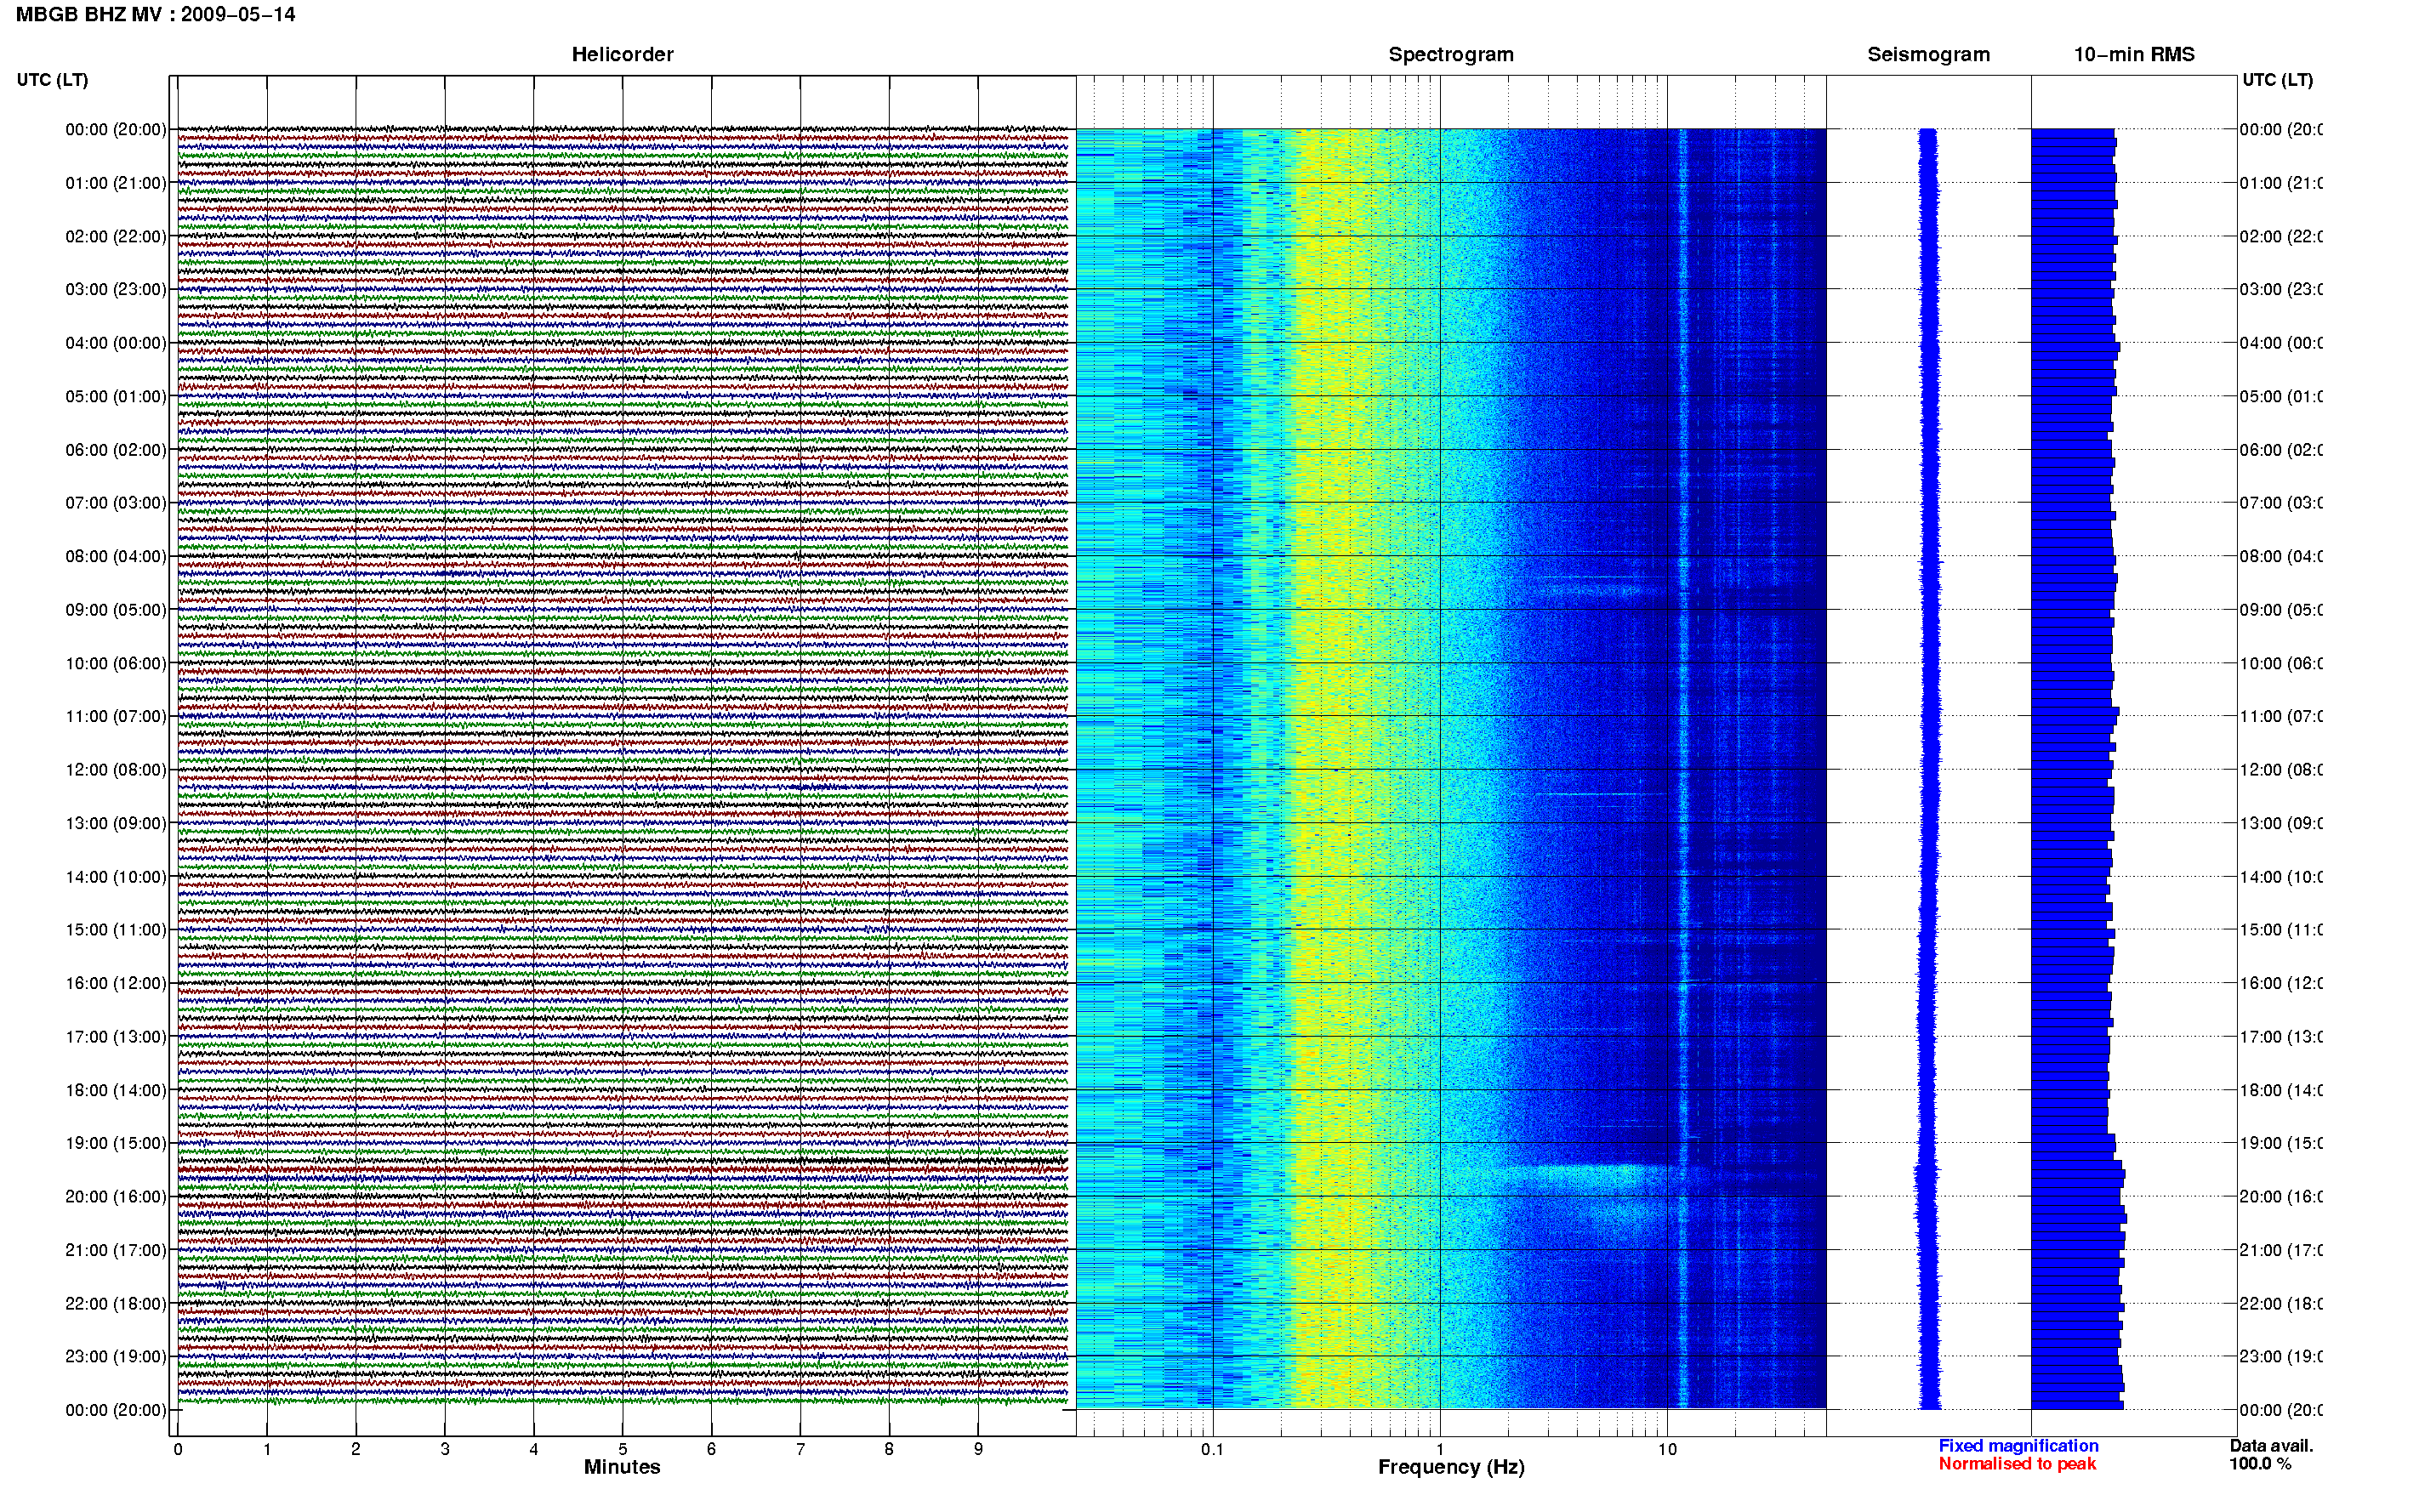Viewport: 2419px width, 1512px height.
Task: Click the top-left 00:00 (20:00) time label
Action: click(x=116, y=129)
